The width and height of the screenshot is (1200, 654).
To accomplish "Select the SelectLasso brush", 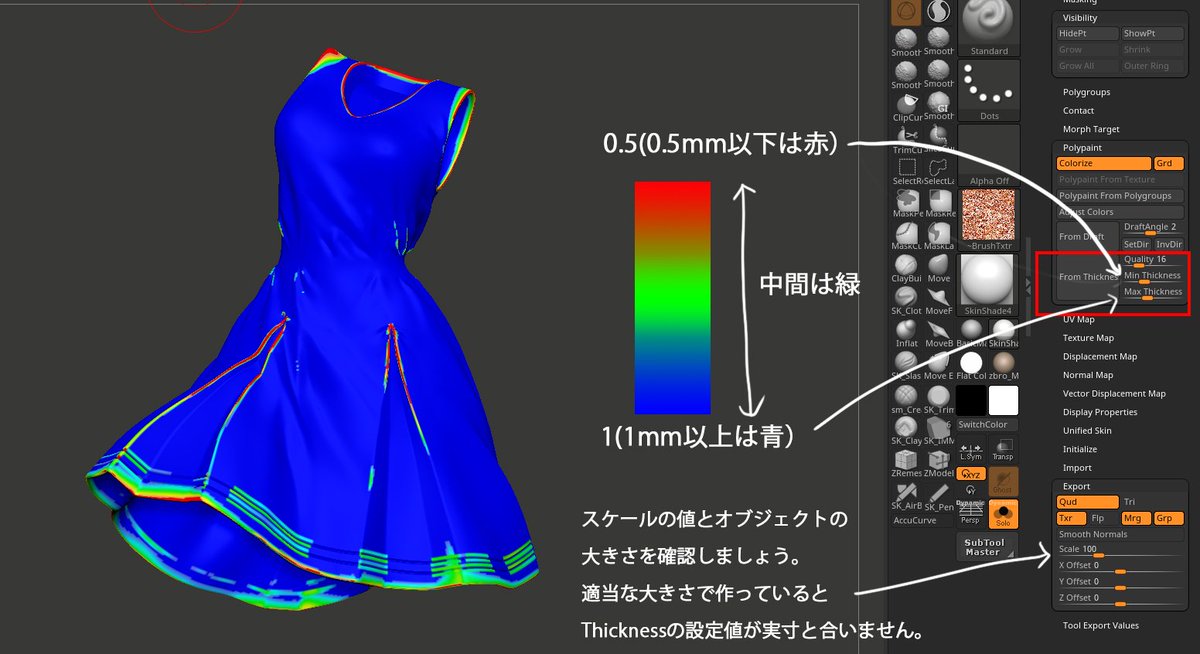I will point(939,171).
